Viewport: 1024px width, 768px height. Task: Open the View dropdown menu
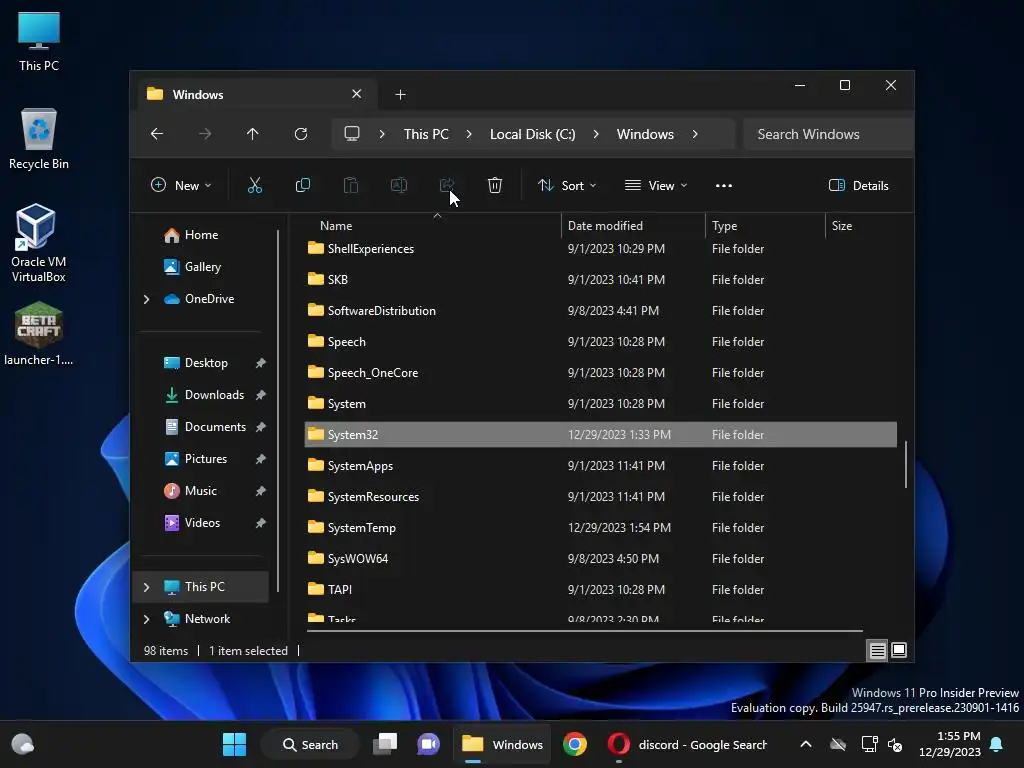[x=656, y=185]
